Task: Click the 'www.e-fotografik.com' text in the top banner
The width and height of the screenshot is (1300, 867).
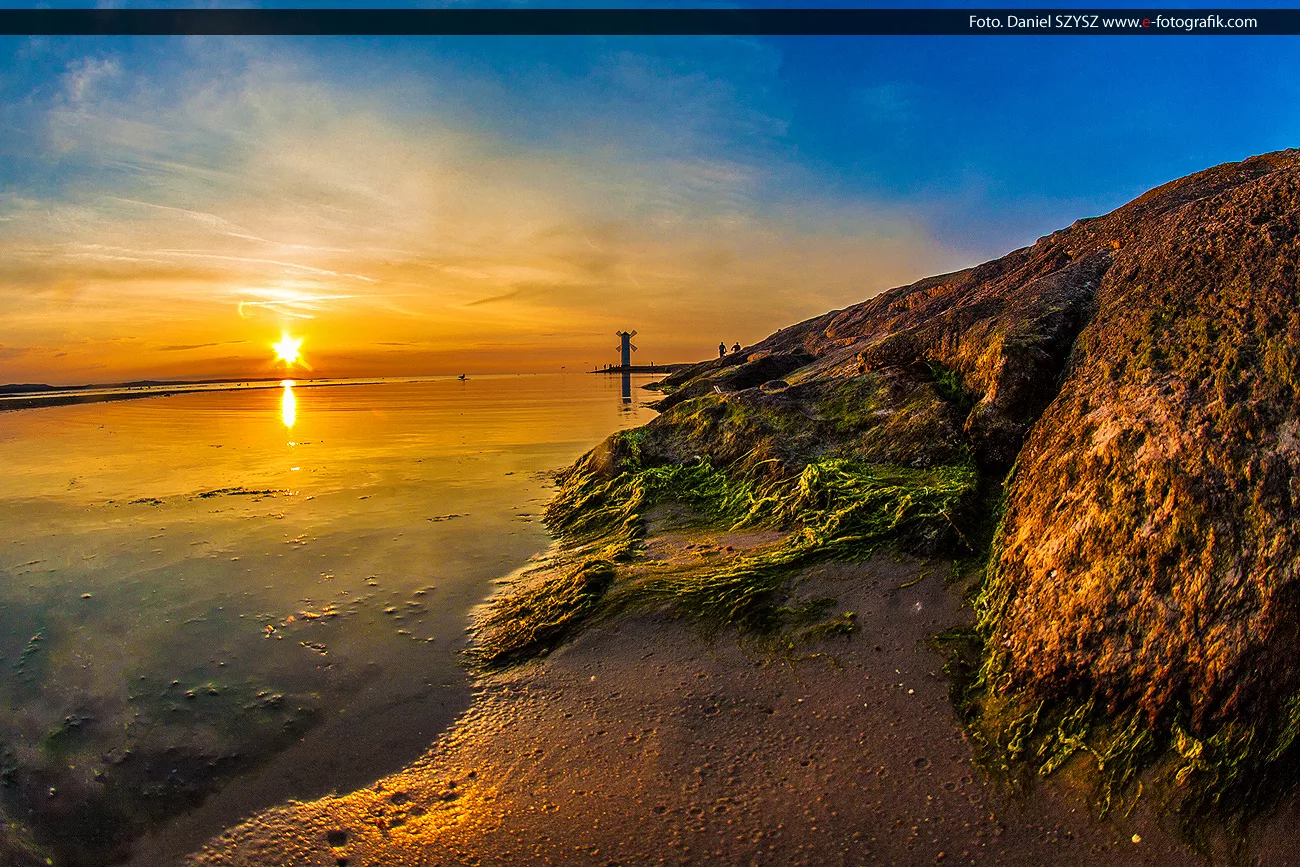Action: tap(1179, 22)
